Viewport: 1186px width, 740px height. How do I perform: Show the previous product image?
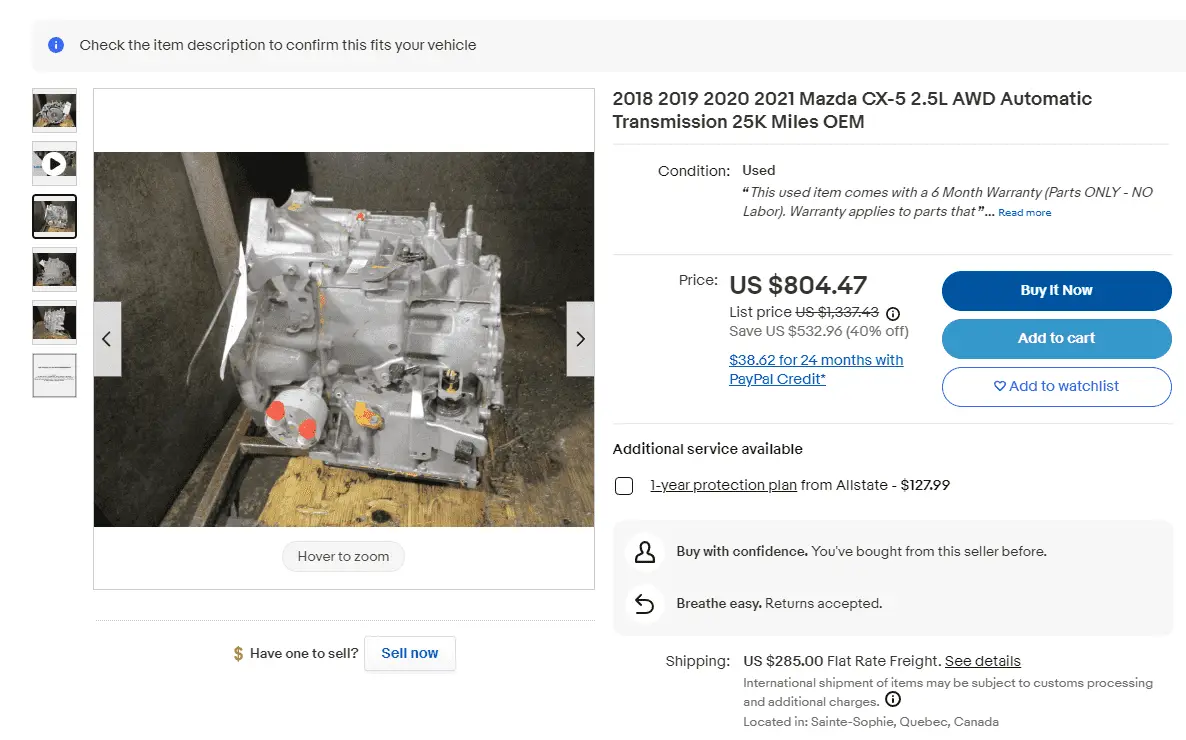click(107, 339)
